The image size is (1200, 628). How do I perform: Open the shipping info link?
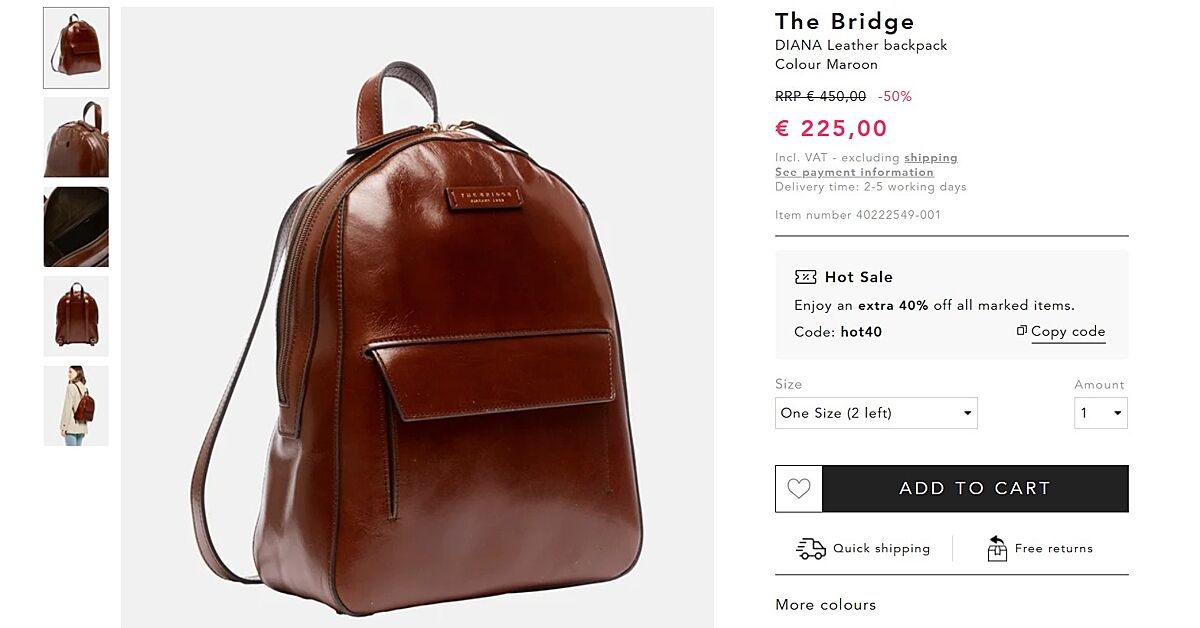pyautogui.click(x=931, y=158)
